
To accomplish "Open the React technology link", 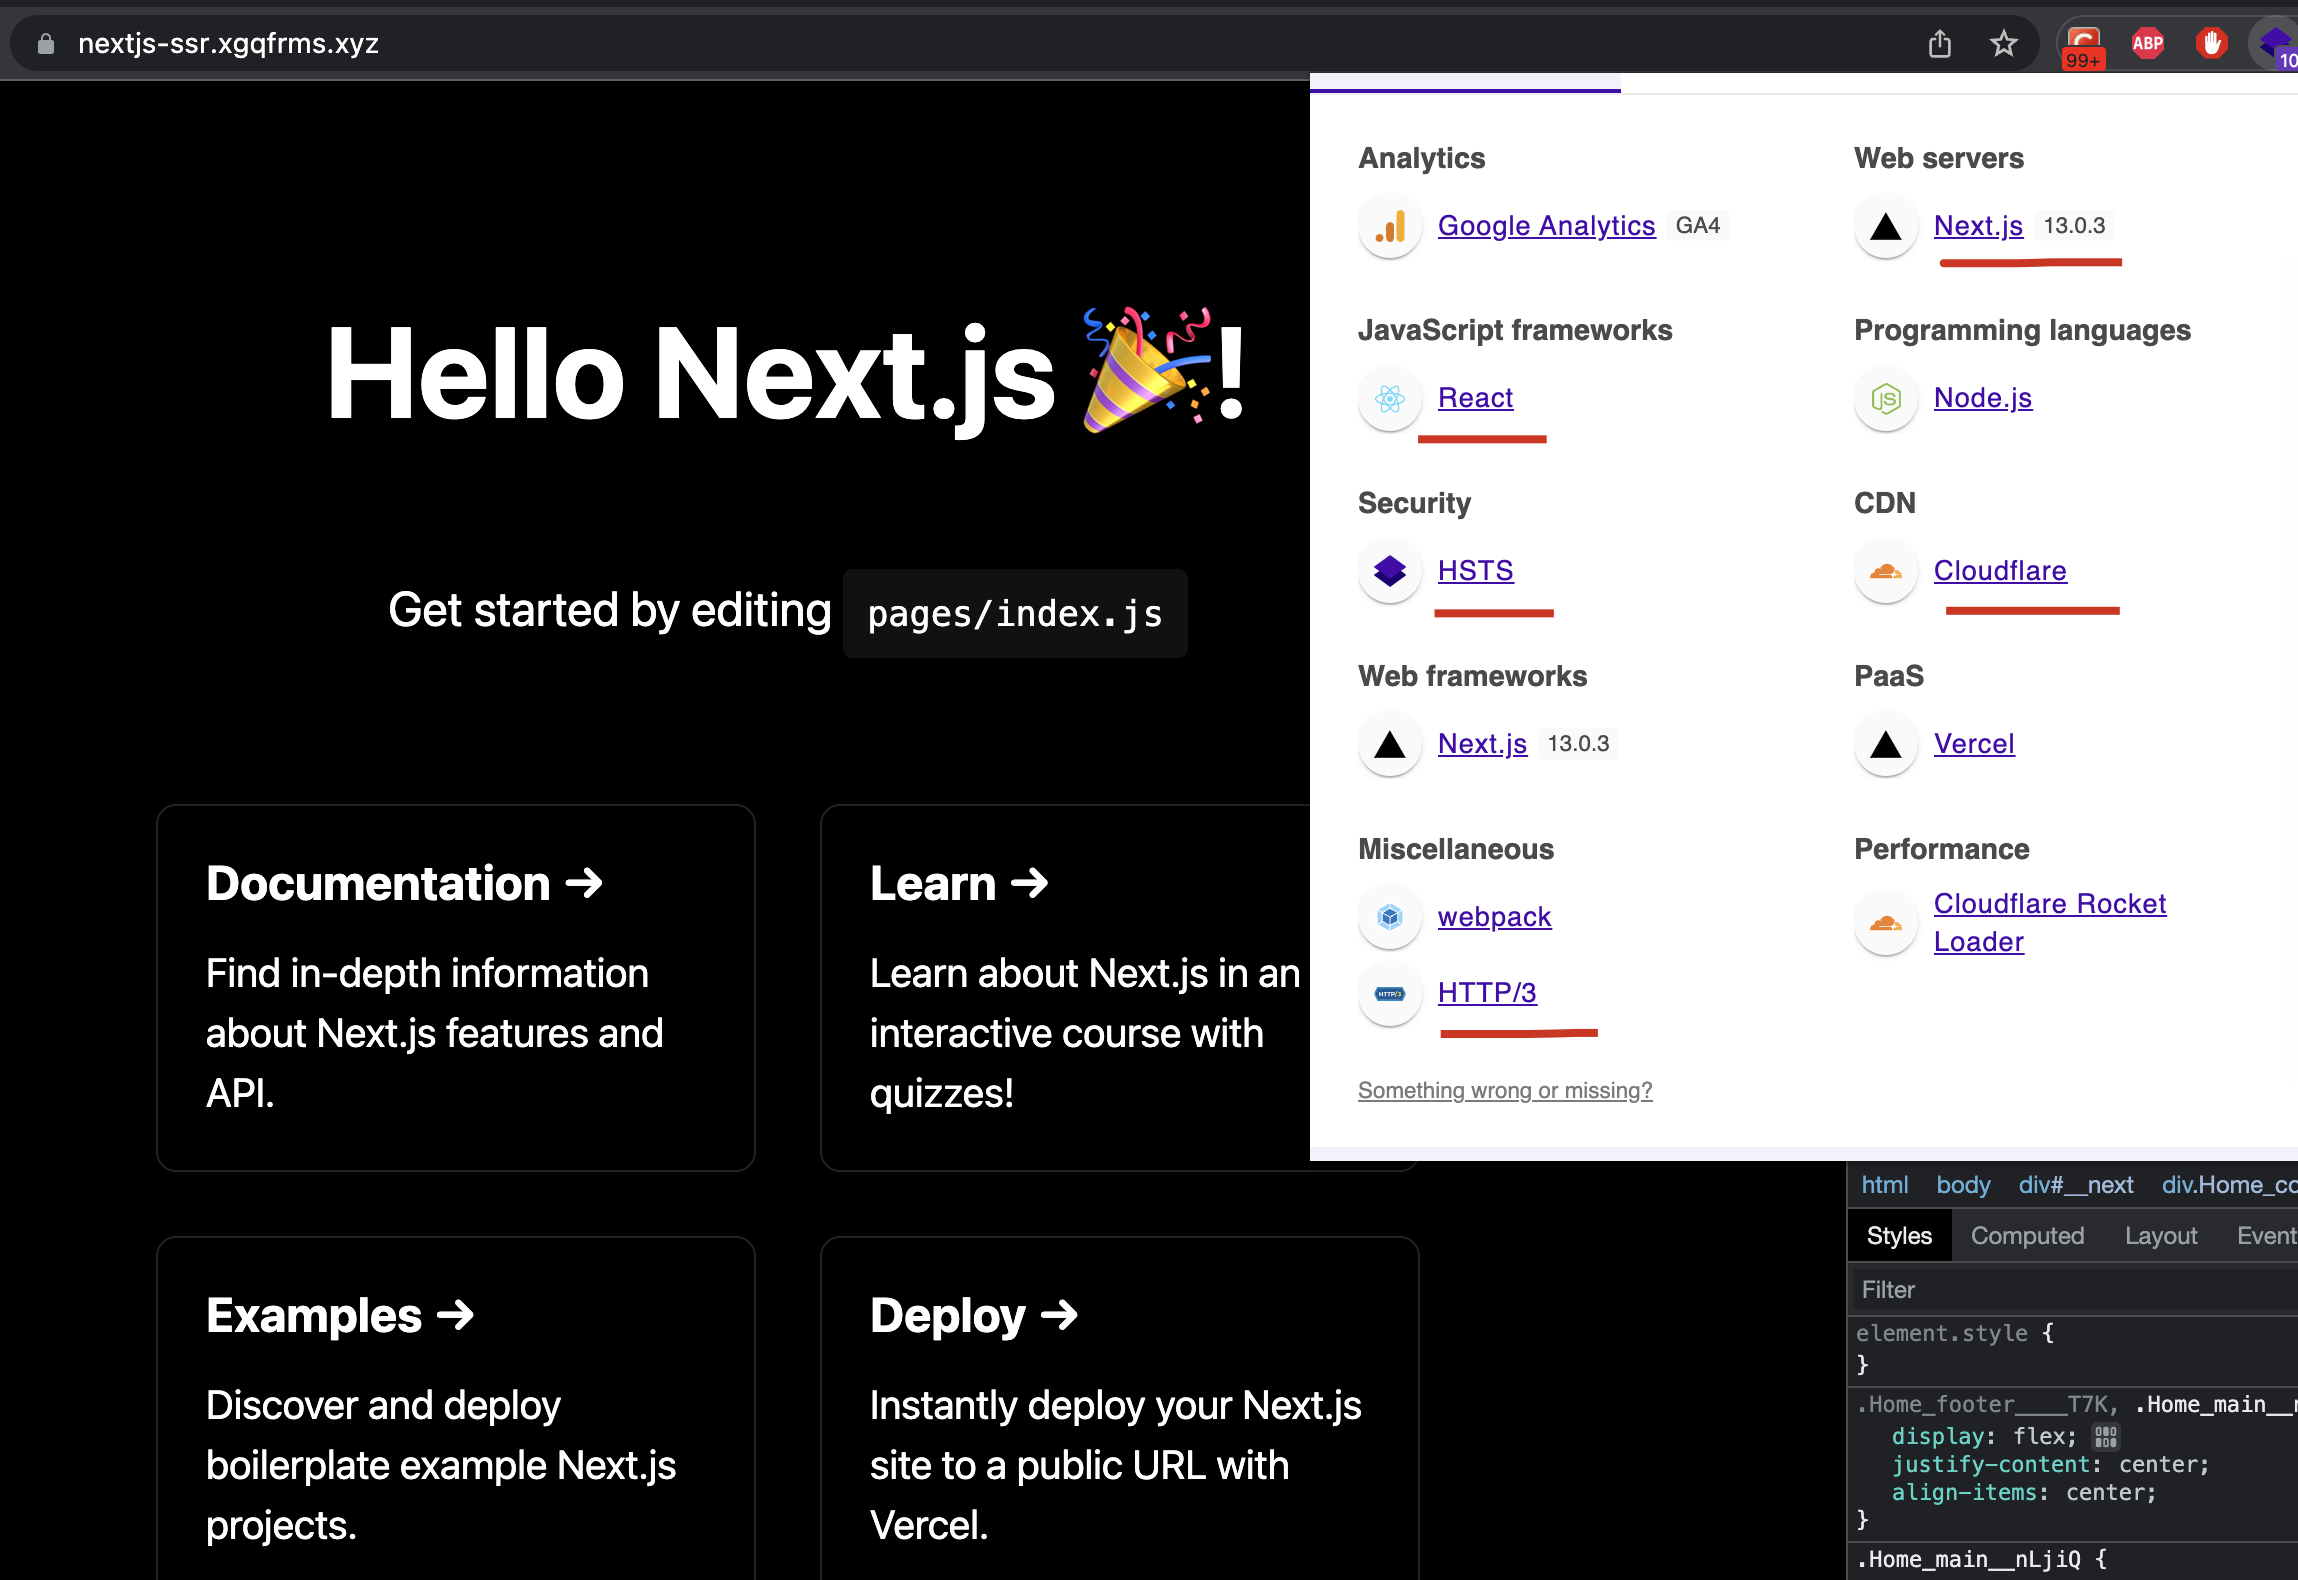I will 1475,398.
